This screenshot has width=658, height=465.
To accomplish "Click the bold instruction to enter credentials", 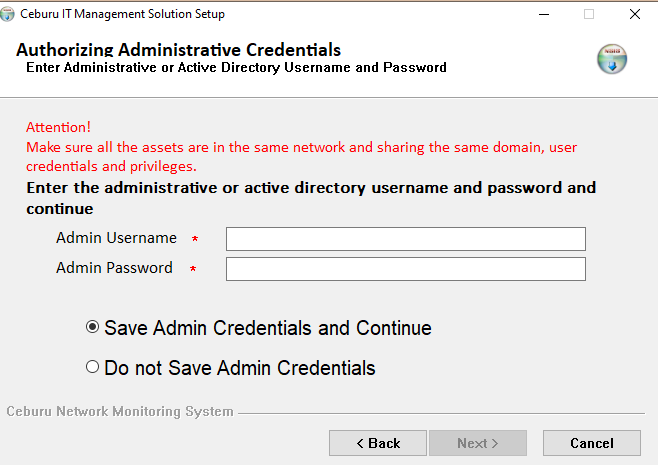I will (x=311, y=198).
